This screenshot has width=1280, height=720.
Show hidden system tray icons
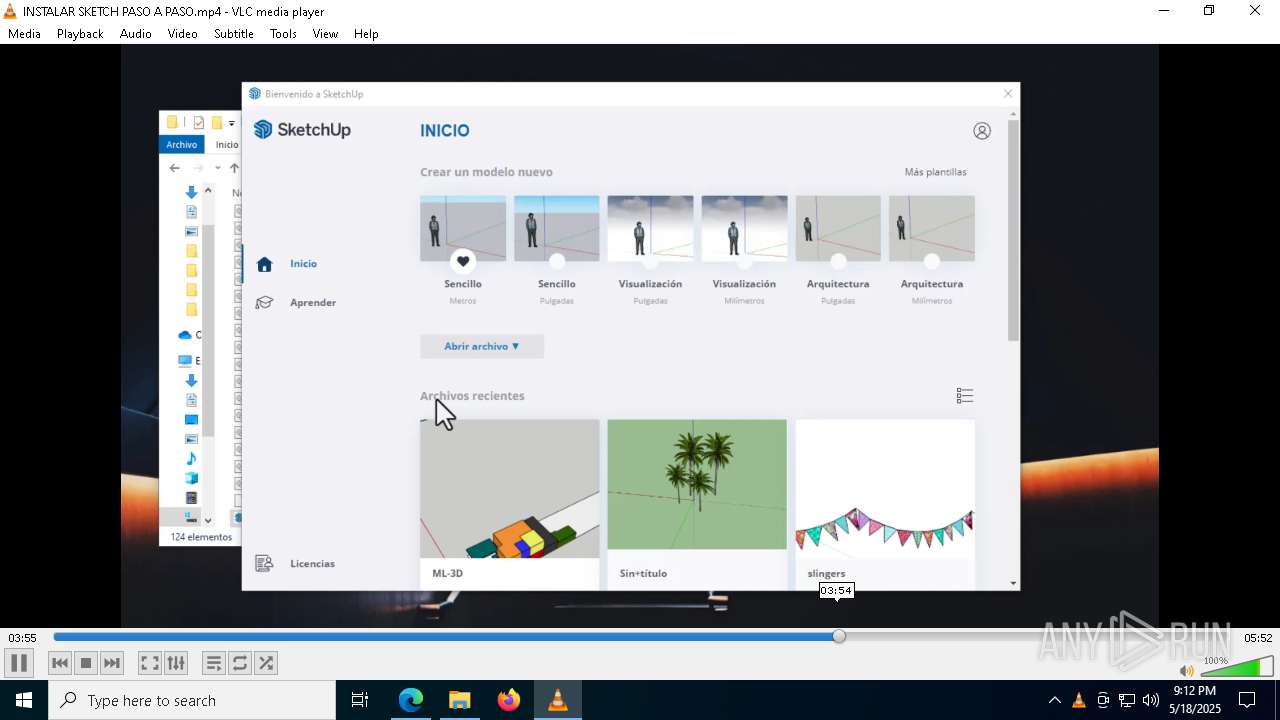click(1054, 700)
